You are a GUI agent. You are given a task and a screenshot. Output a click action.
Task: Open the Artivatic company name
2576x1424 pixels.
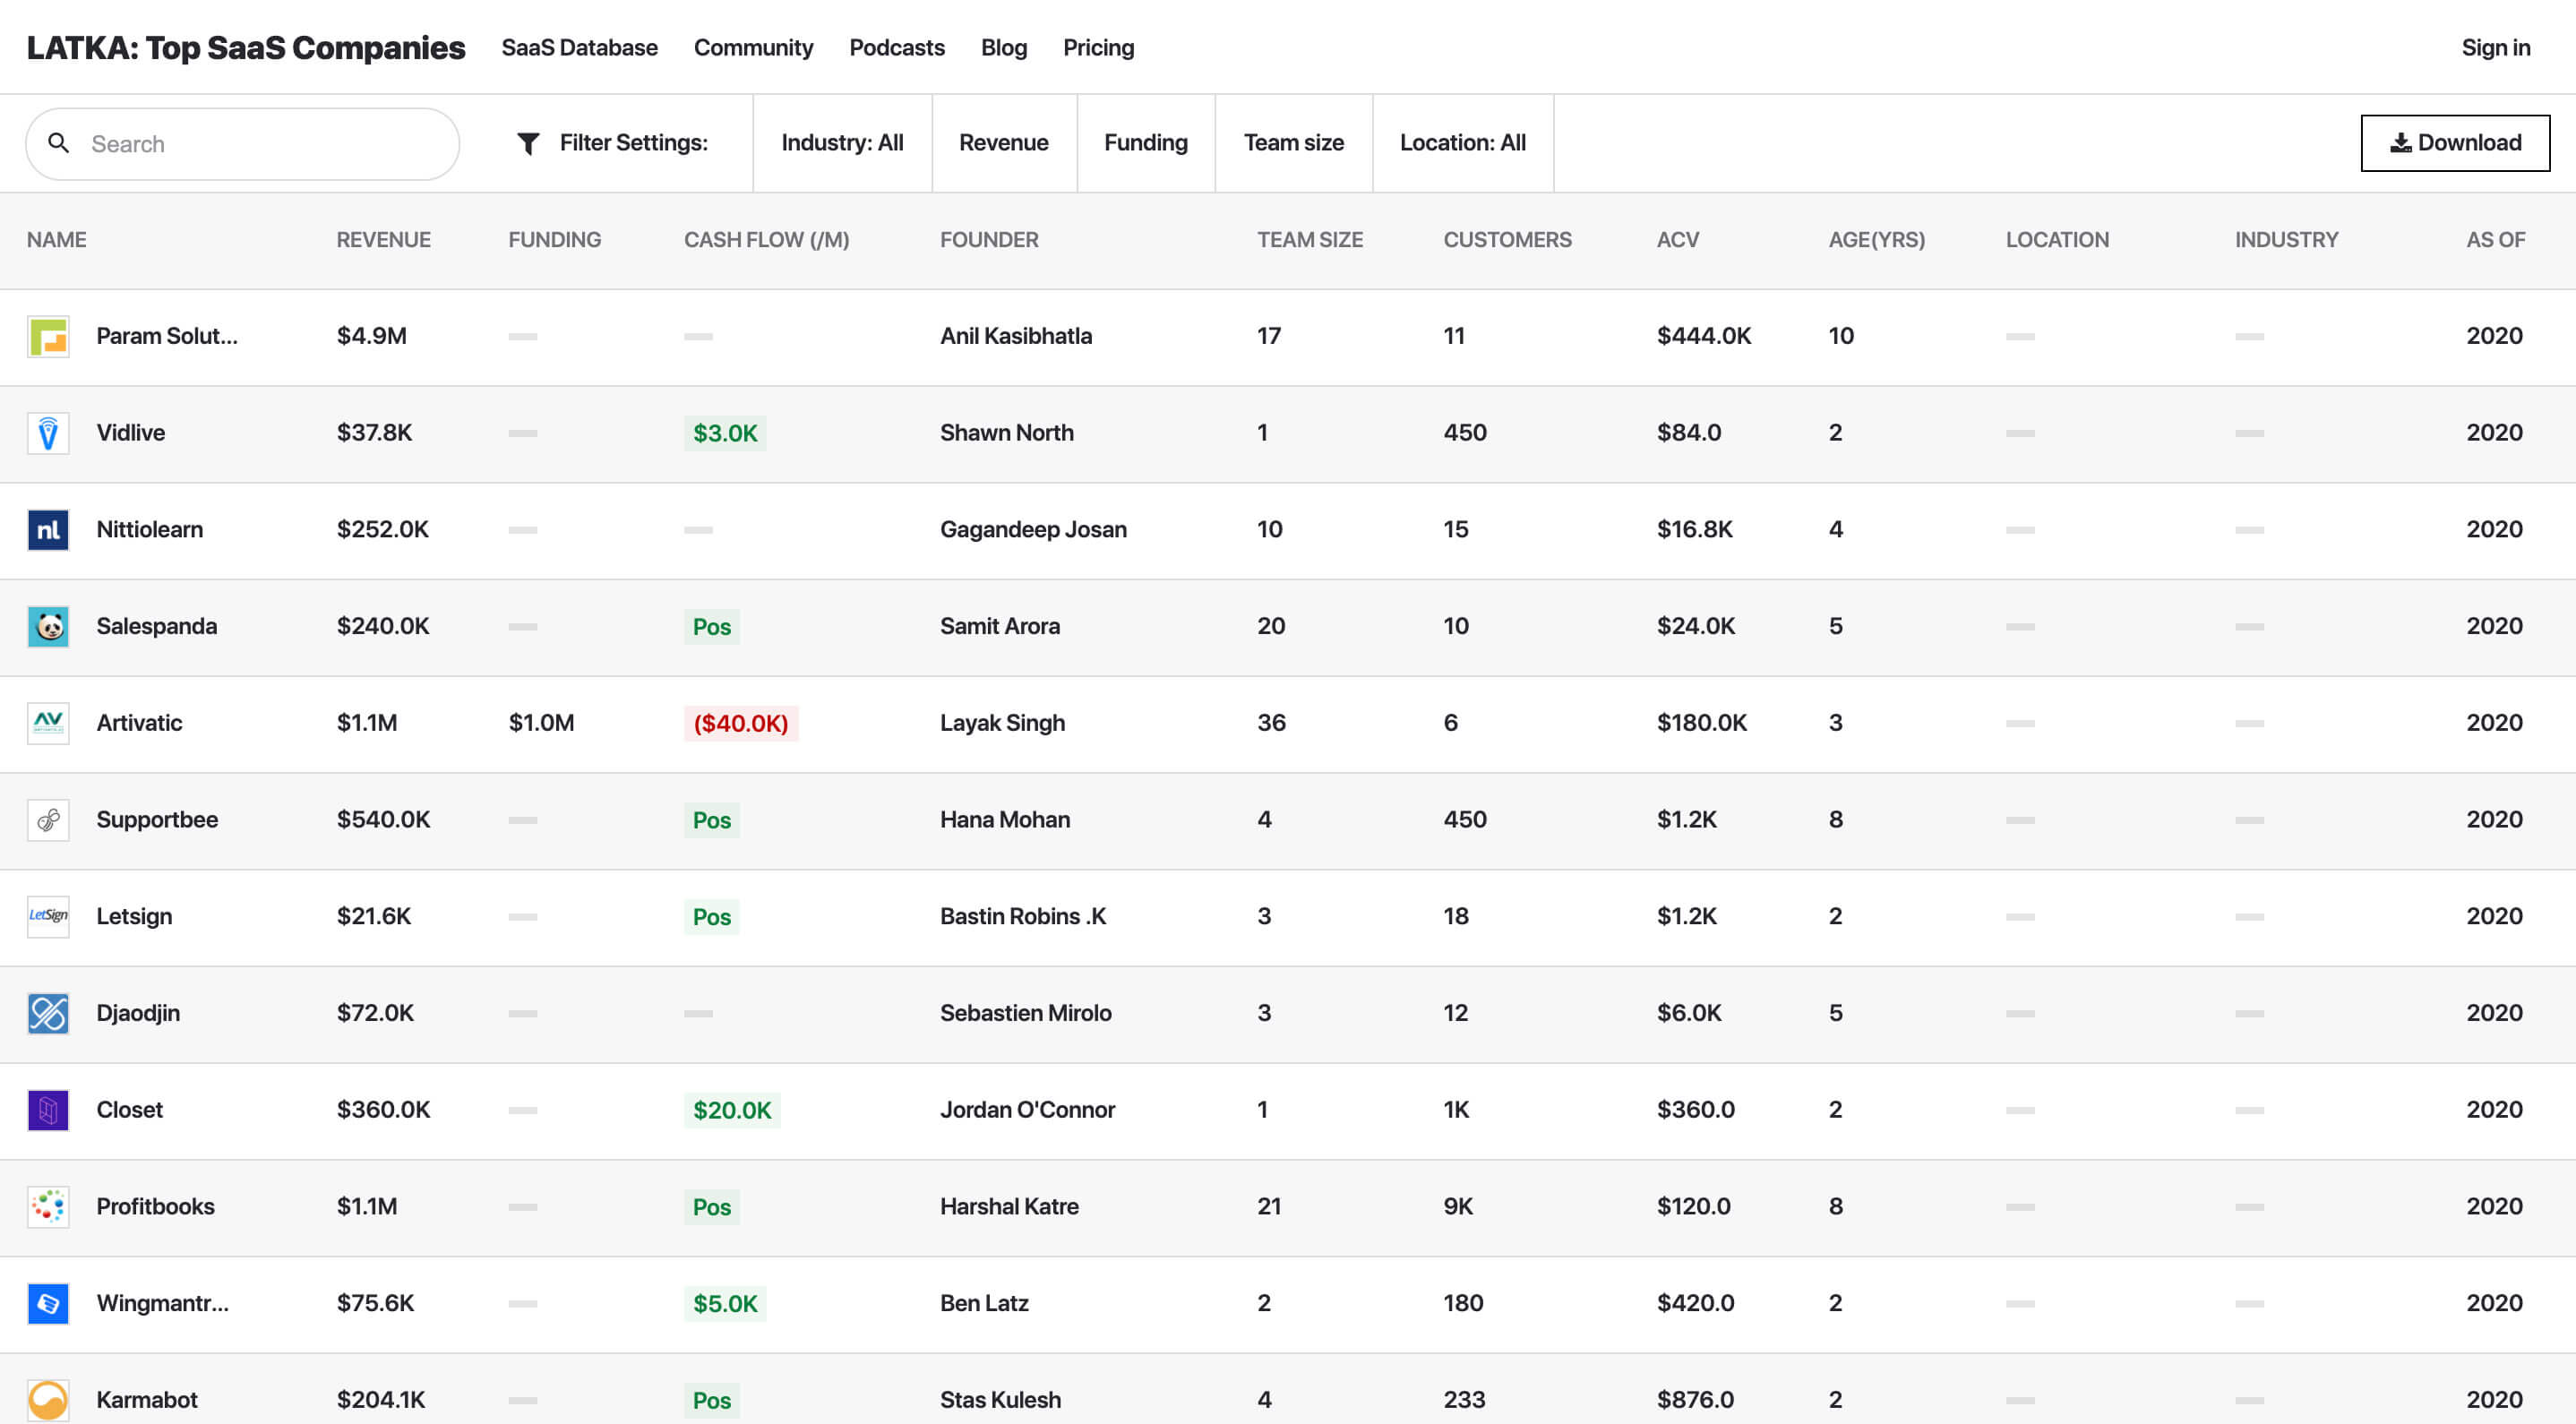tap(139, 723)
